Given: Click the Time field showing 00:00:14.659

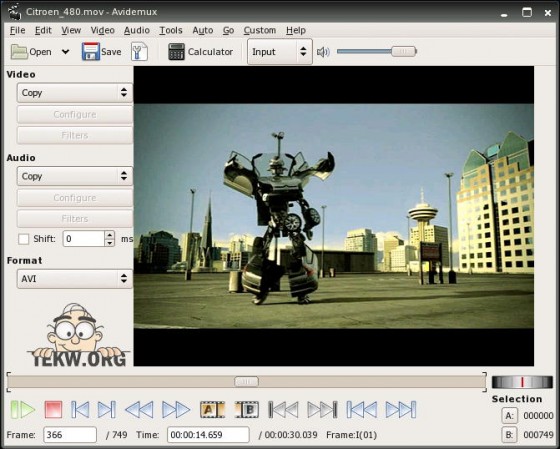Looking at the screenshot, I should pyautogui.click(x=208, y=435).
